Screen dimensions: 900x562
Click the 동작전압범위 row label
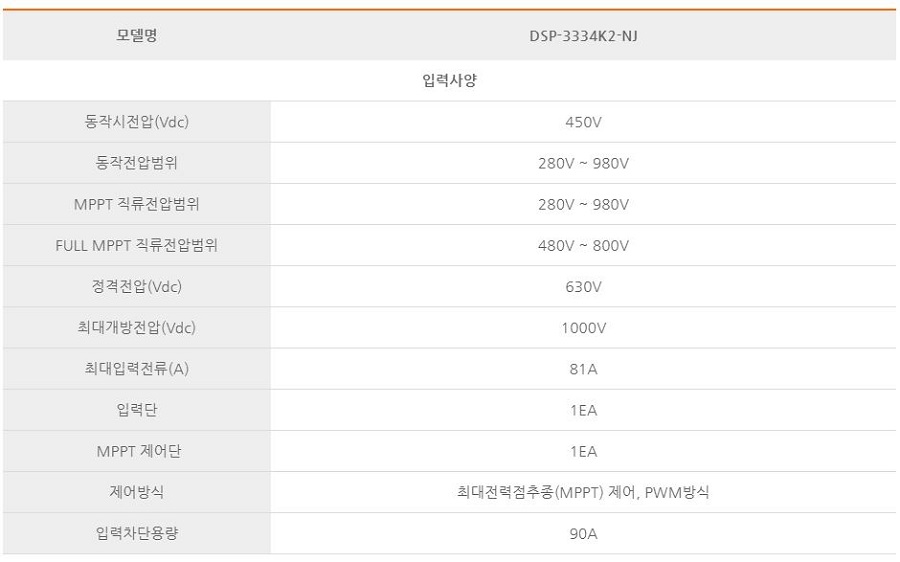pyautogui.click(x=136, y=164)
